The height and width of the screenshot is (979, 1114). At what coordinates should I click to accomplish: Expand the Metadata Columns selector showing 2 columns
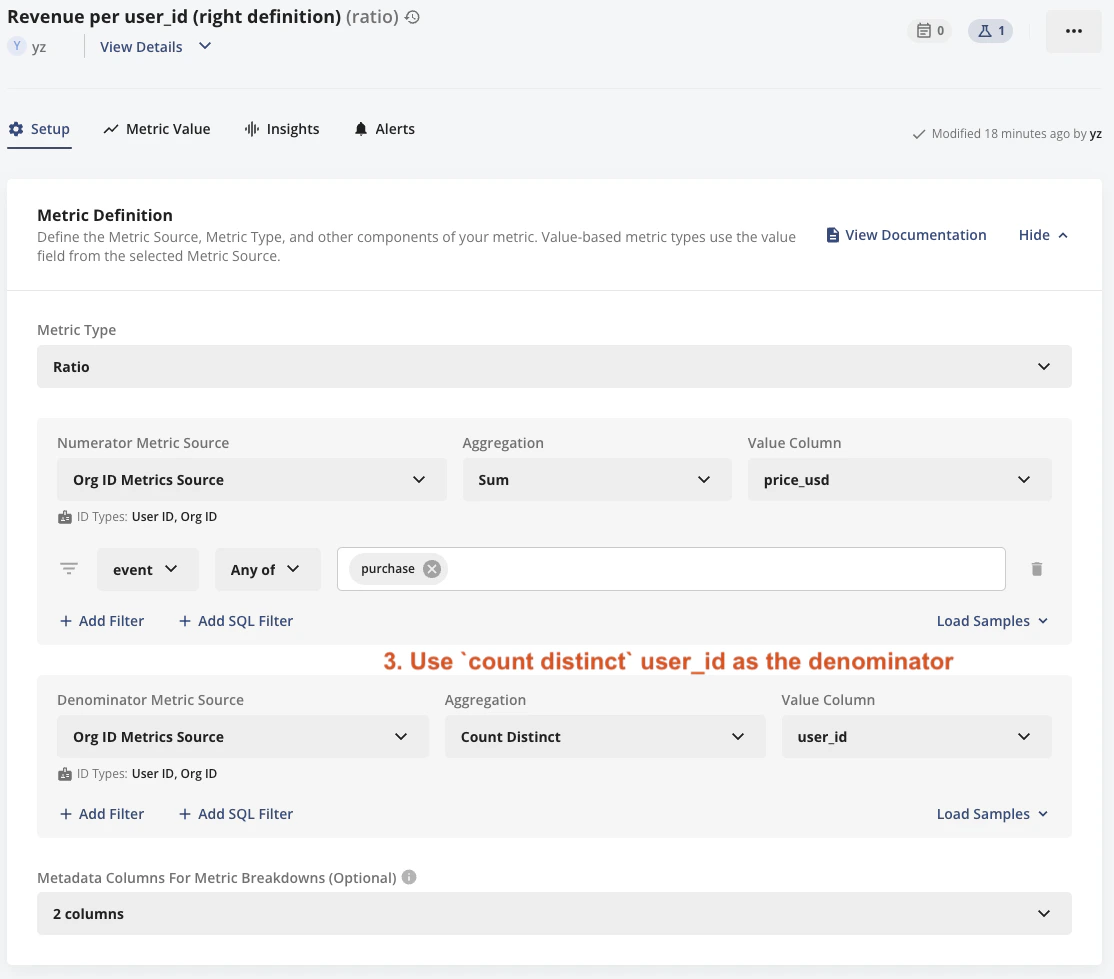(x=554, y=913)
